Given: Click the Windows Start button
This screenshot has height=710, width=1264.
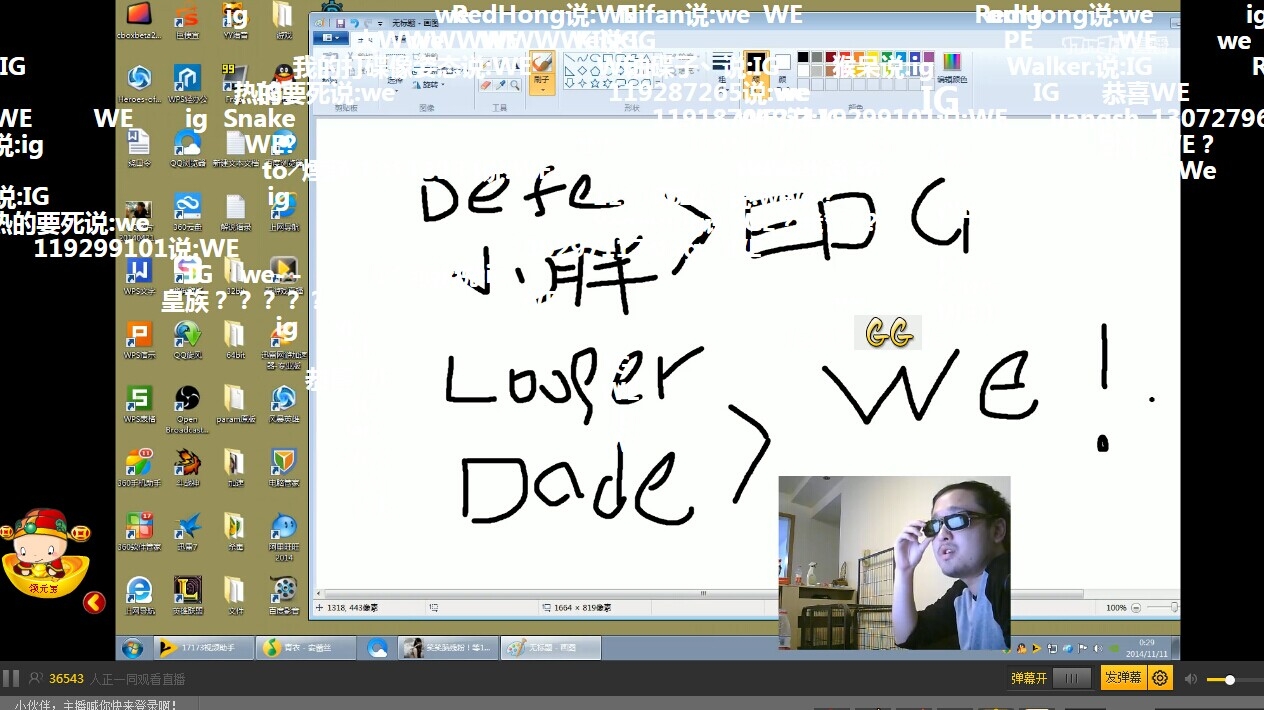Looking at the screenshot, I should click(132, 648).
